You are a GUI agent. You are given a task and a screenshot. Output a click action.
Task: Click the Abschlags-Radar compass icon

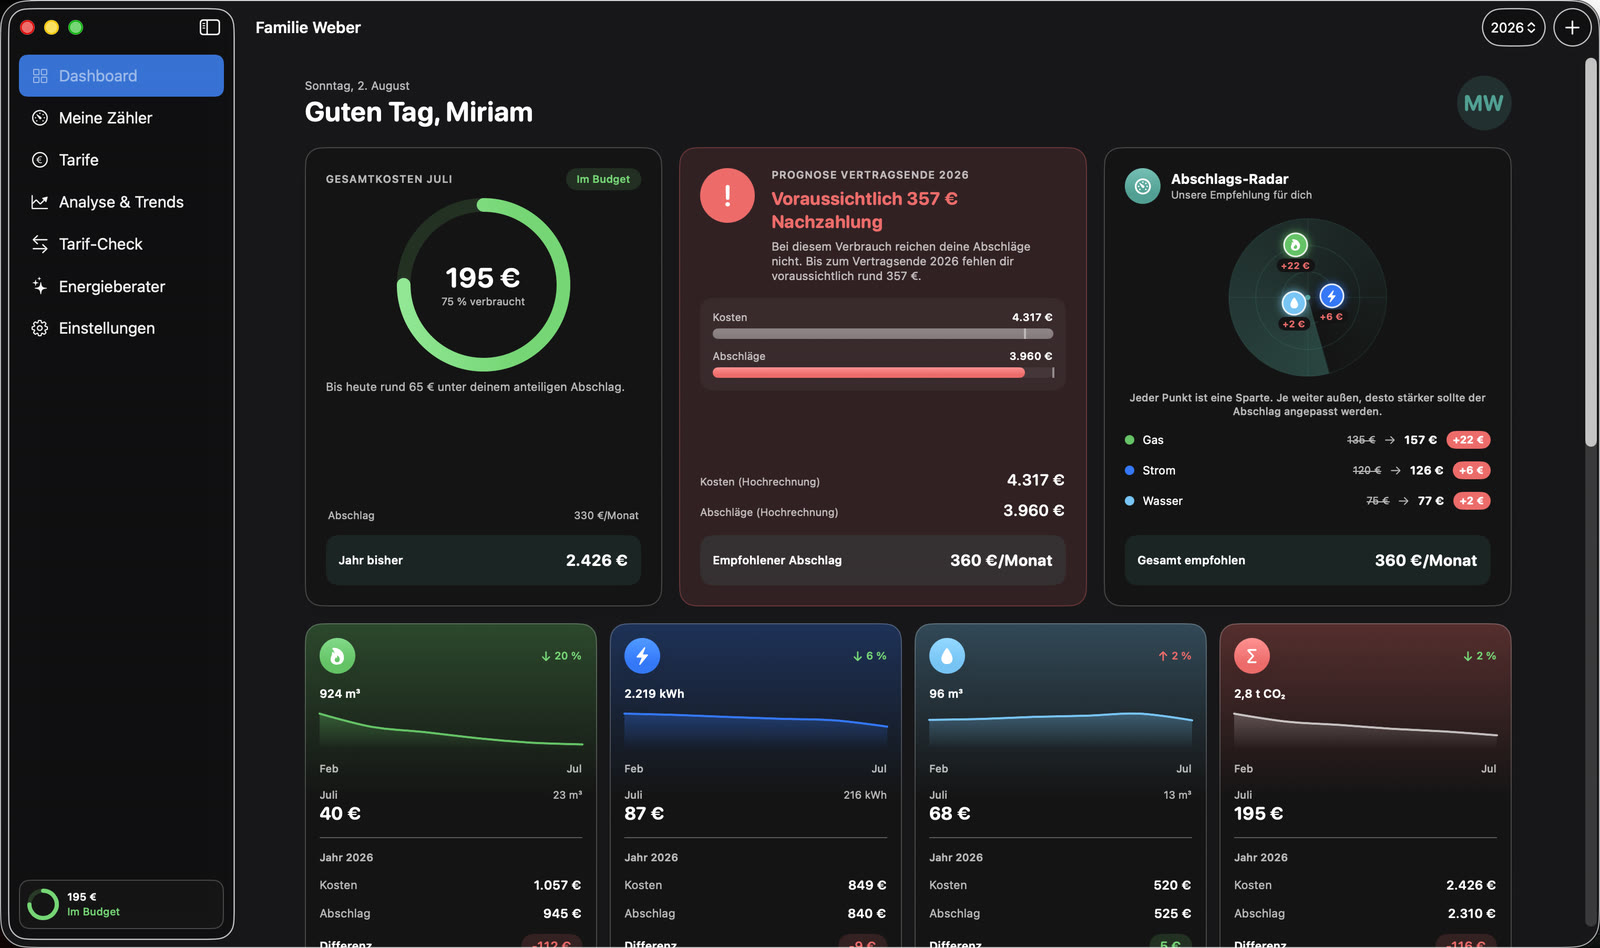coord(1142,186)
